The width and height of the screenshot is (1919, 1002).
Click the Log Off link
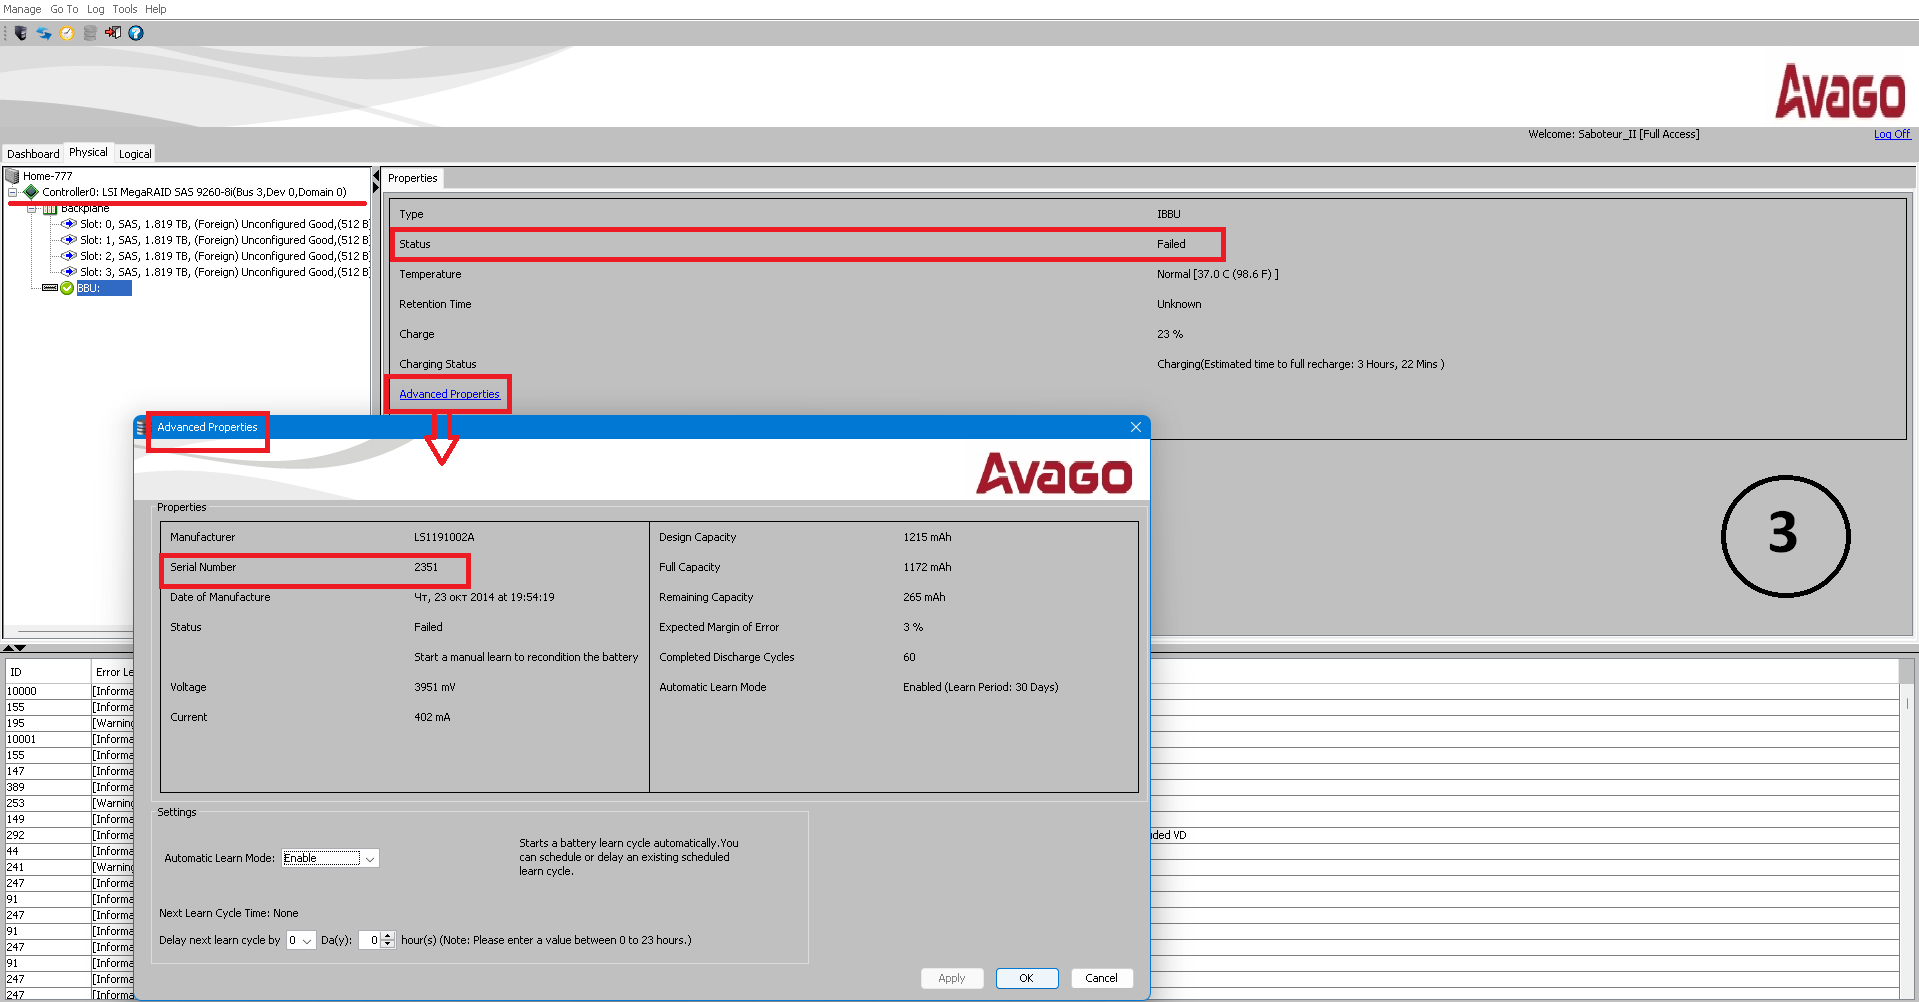(x=1892, y=134)
